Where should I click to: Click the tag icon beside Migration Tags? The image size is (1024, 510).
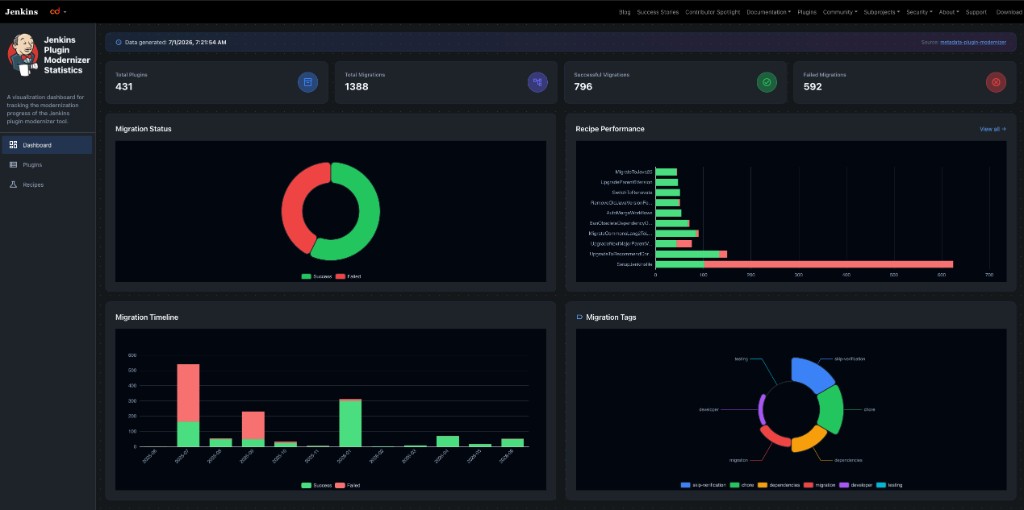pyautogui.click(x=579, y=317)
